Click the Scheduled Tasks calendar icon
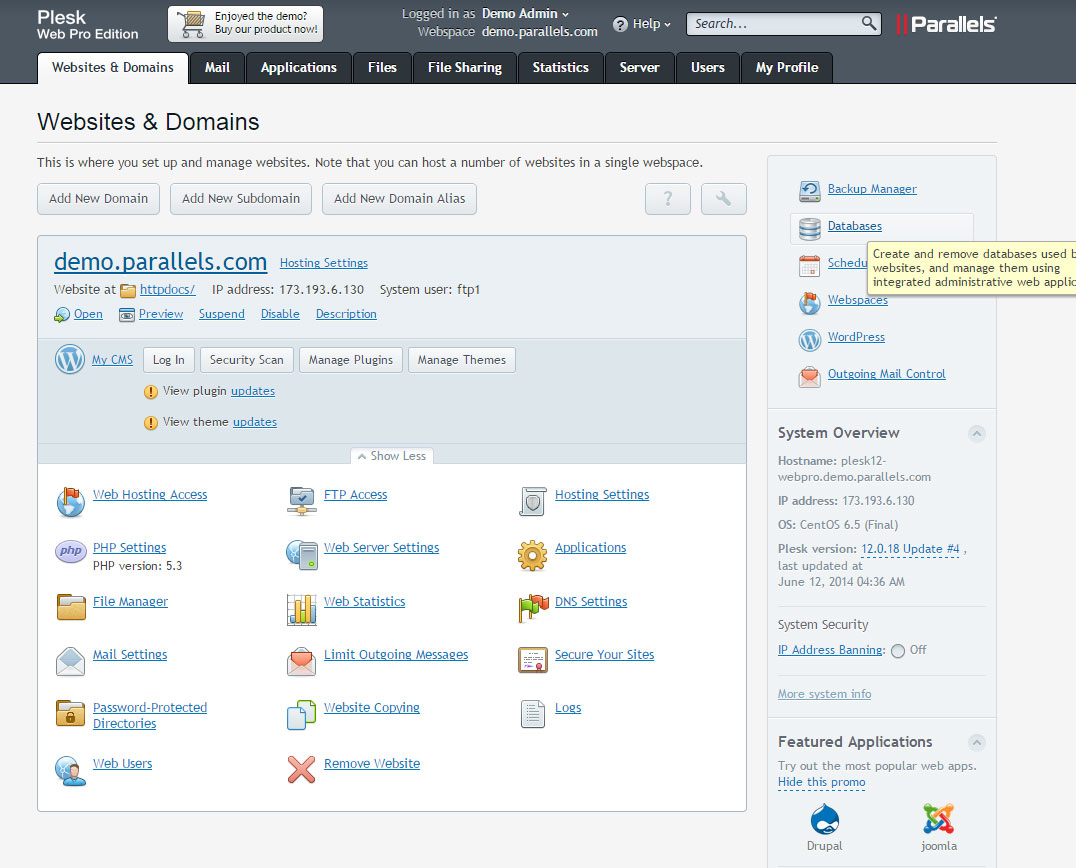The image size is (1076, 868). tap(810, 266)
